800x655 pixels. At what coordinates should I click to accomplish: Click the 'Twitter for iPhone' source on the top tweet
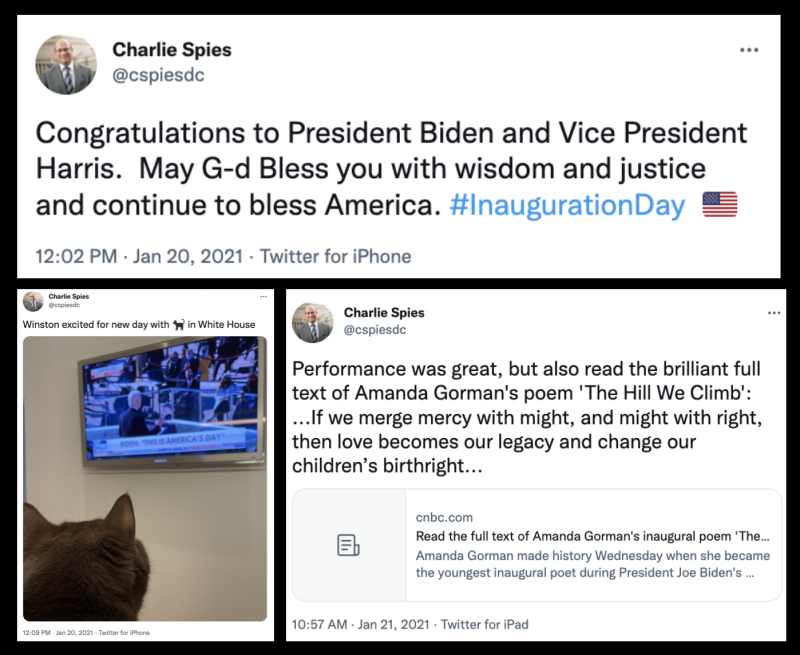[335, 256]
